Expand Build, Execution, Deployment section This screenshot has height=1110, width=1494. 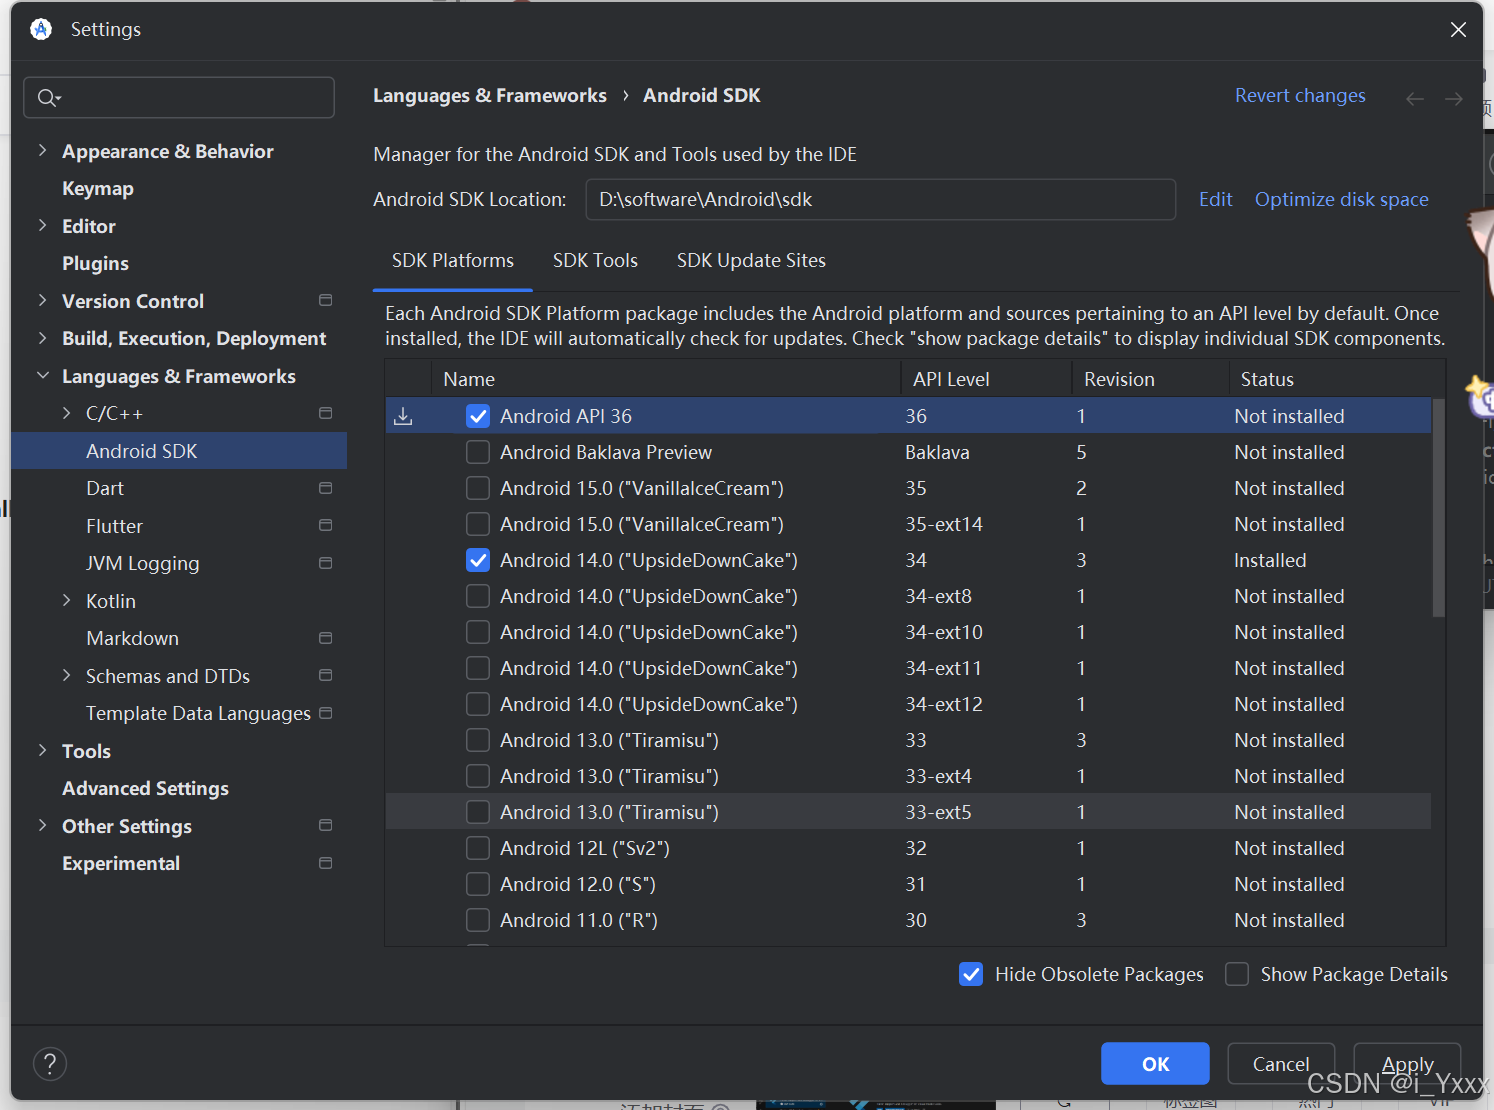[x=42, y=338]
